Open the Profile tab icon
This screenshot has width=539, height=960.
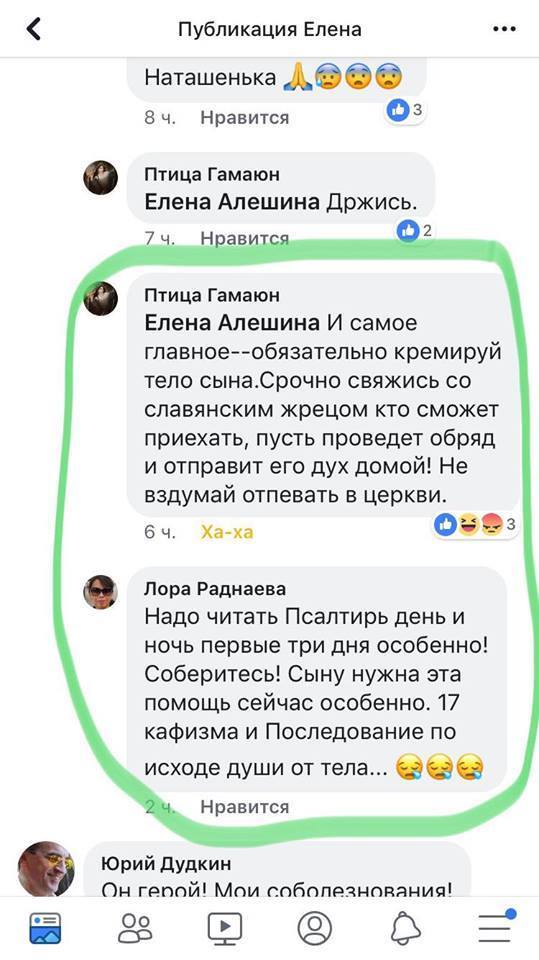click(314, 928)
